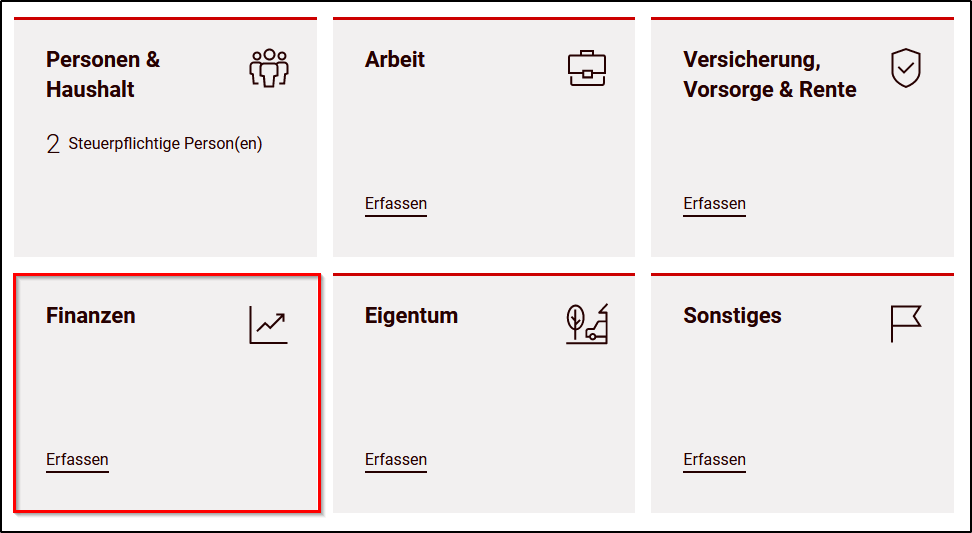The height and width of the screenshot is (533, 972).
Task: Open the Arbeit tile heading
Action: 395,59
